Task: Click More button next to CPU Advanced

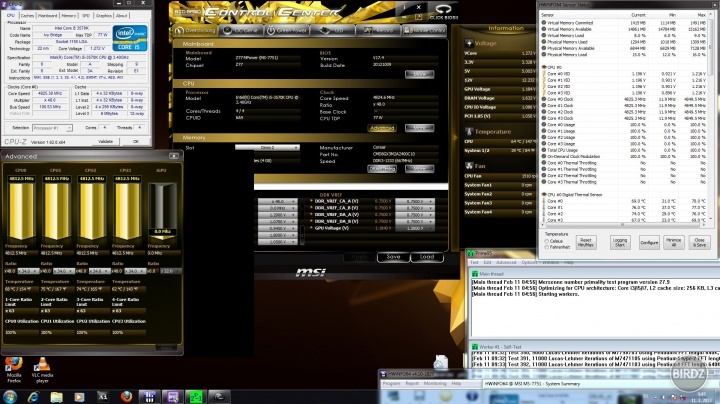Action: (419, 128)
